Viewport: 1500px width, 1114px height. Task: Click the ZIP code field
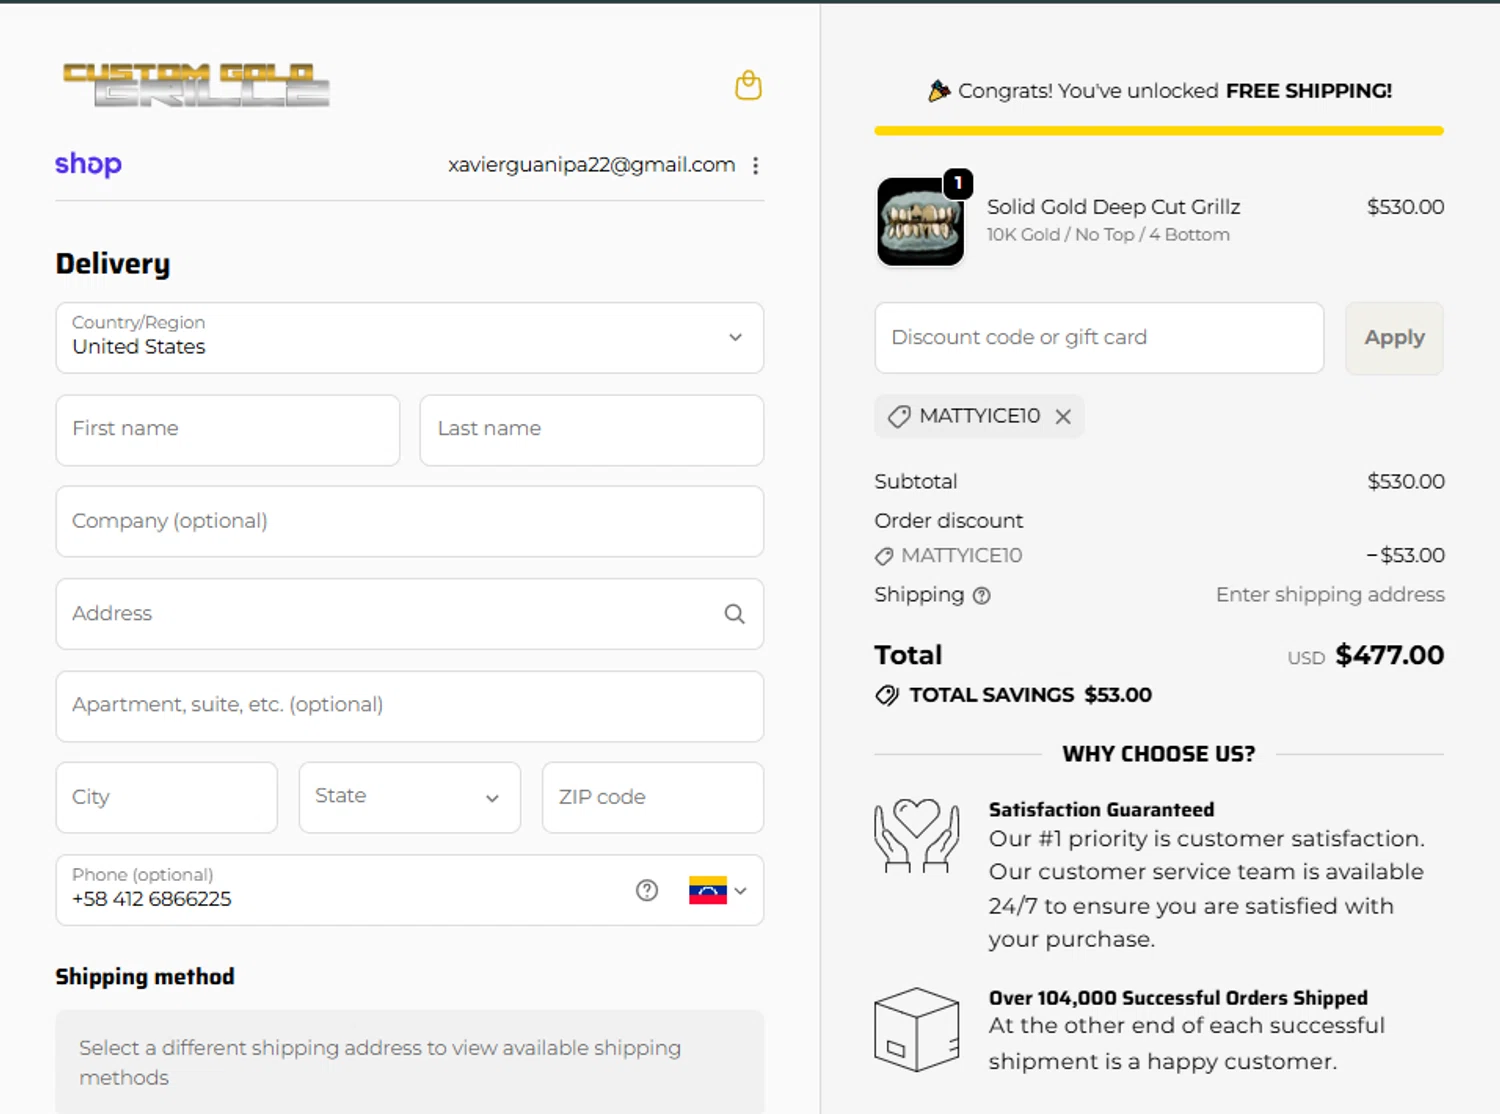tap(653, 797)
